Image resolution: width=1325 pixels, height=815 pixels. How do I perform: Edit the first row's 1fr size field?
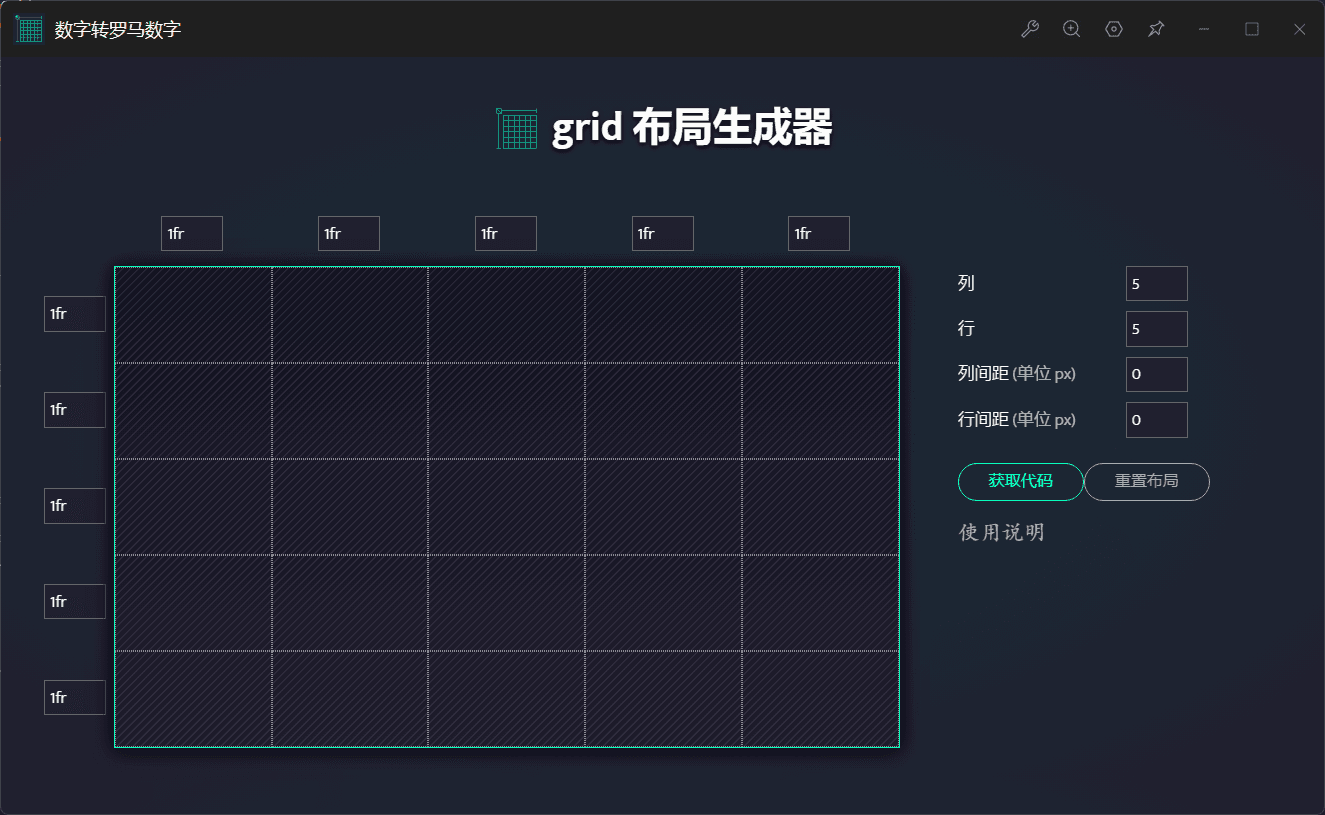coord(75,313)
